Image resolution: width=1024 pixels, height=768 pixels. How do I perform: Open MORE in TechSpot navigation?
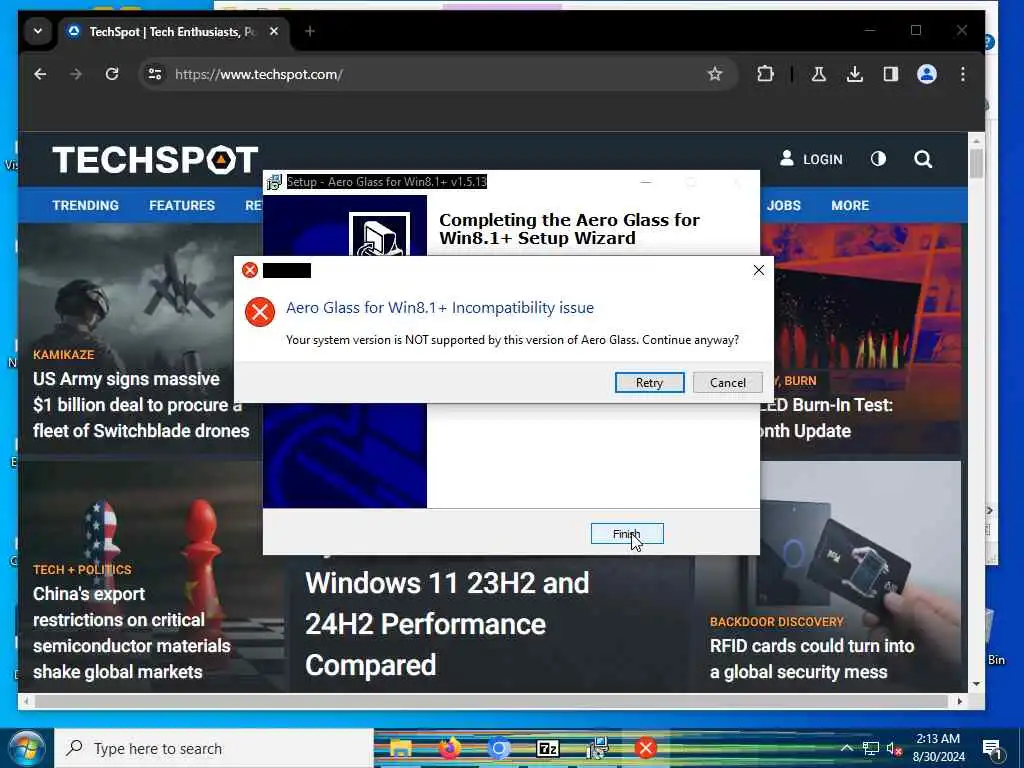[x=850, y=205]
